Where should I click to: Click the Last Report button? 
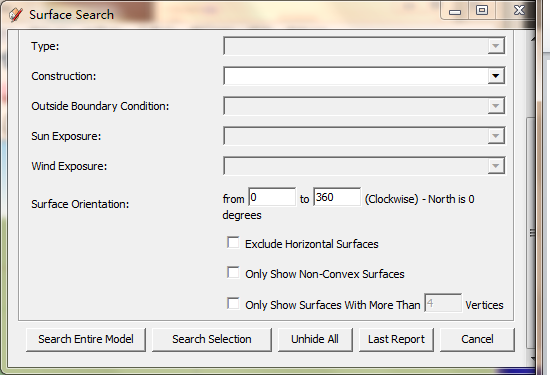[396, 339]
